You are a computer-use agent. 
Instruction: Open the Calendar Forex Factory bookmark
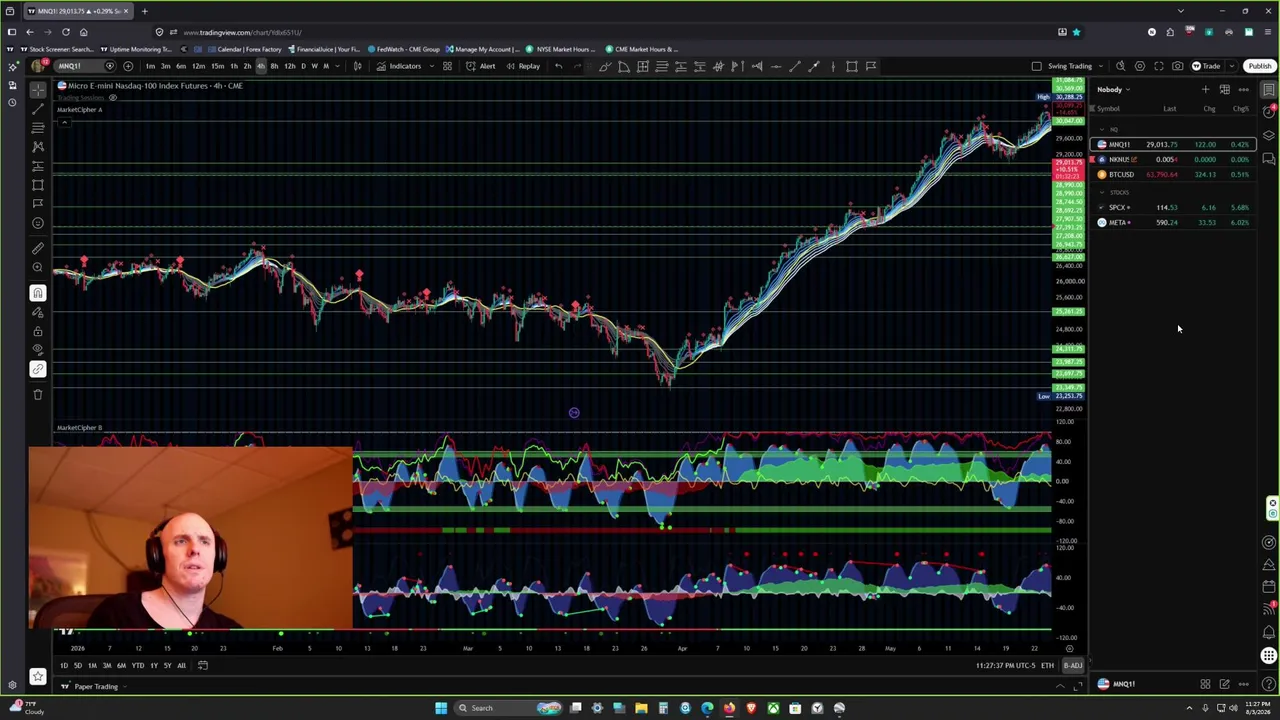[245, 49]
